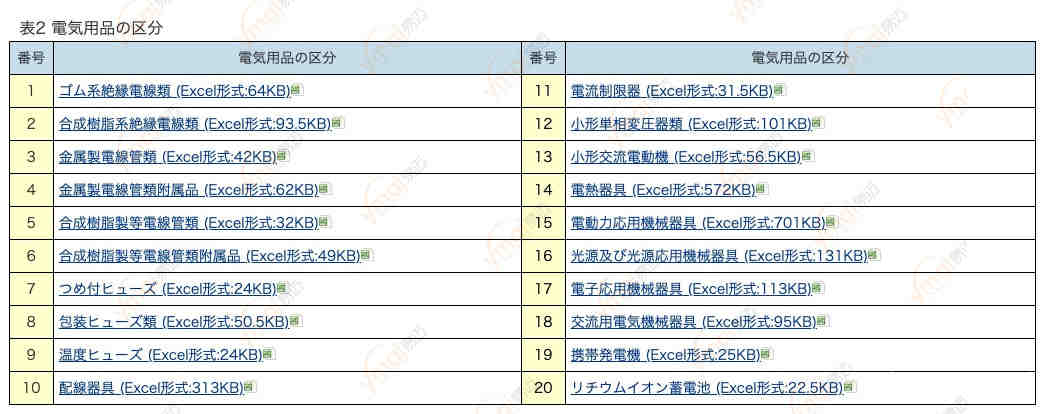The width and height of the screenshot is (1052, 414).
Task: Download 小形交流電動機 Excel file
Action: [686, 156]
